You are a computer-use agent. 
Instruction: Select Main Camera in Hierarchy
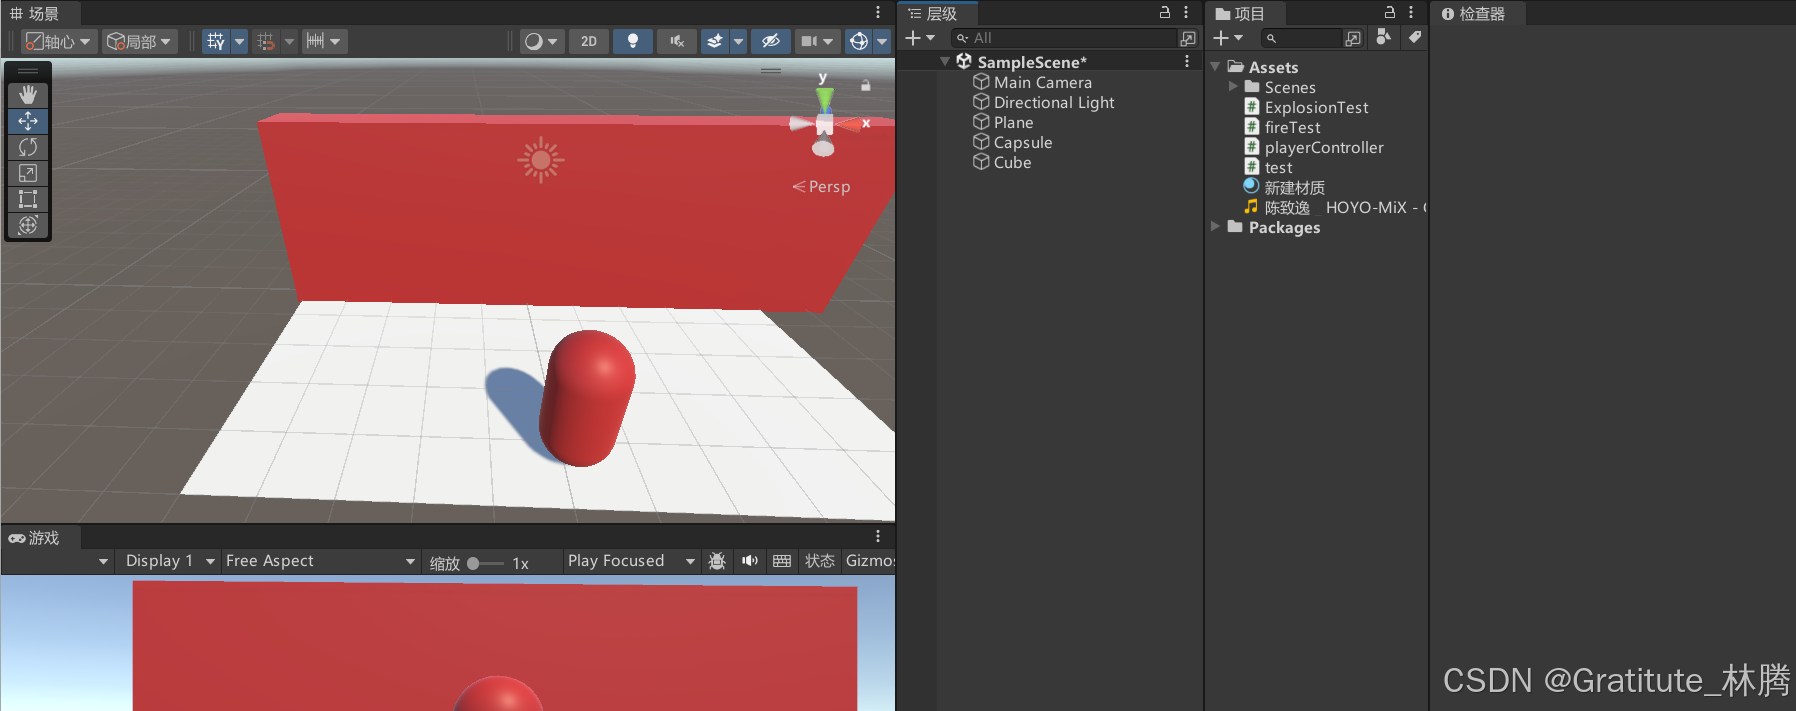[1043, 82]
